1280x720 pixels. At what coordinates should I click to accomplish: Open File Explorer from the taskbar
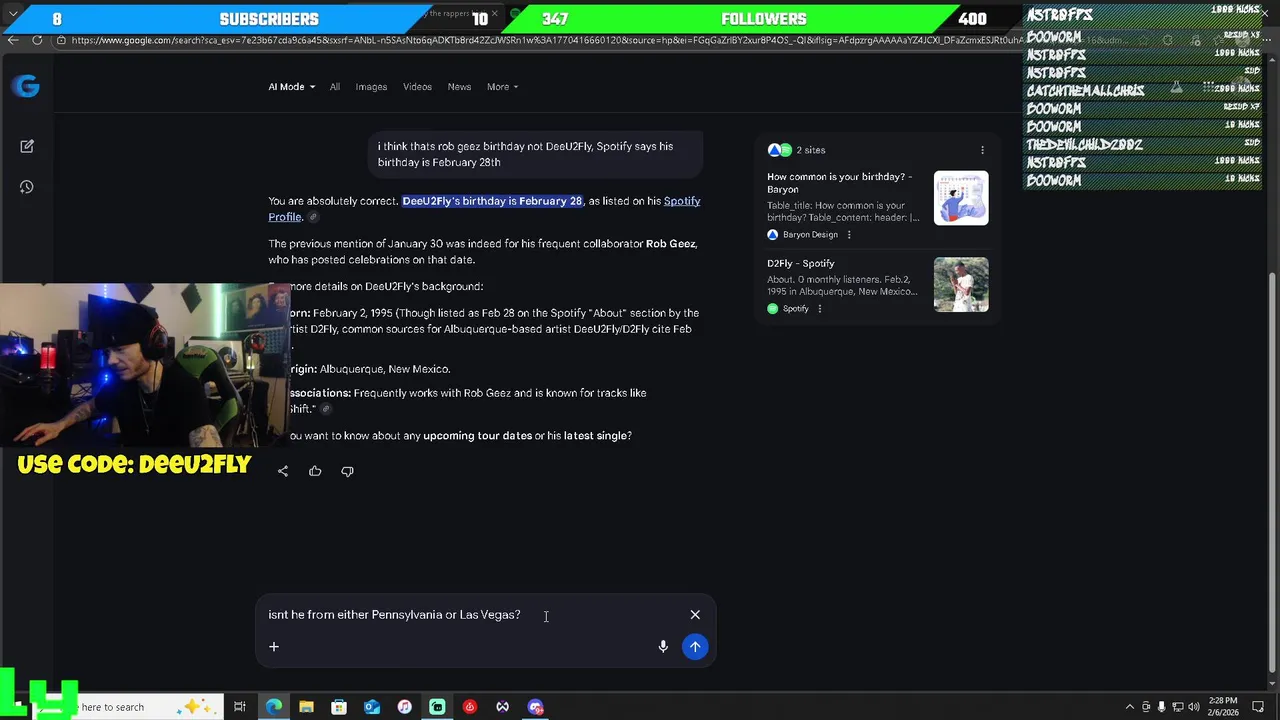[x=306, y=707]
